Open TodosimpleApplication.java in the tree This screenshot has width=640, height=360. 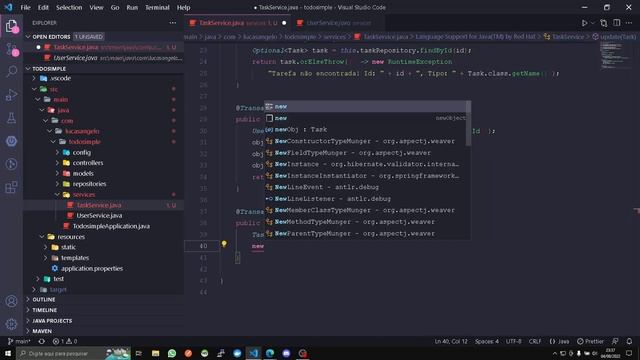(111, 226)
